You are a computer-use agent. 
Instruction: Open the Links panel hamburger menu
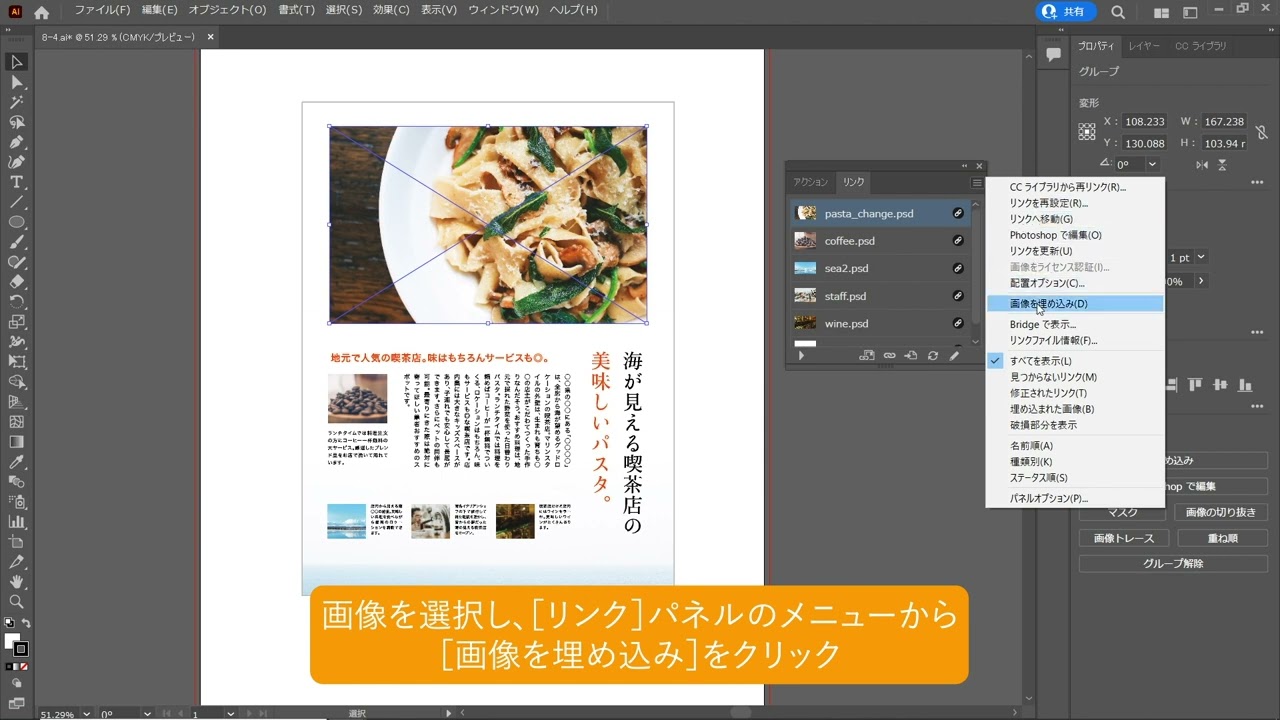coord(977,183)
